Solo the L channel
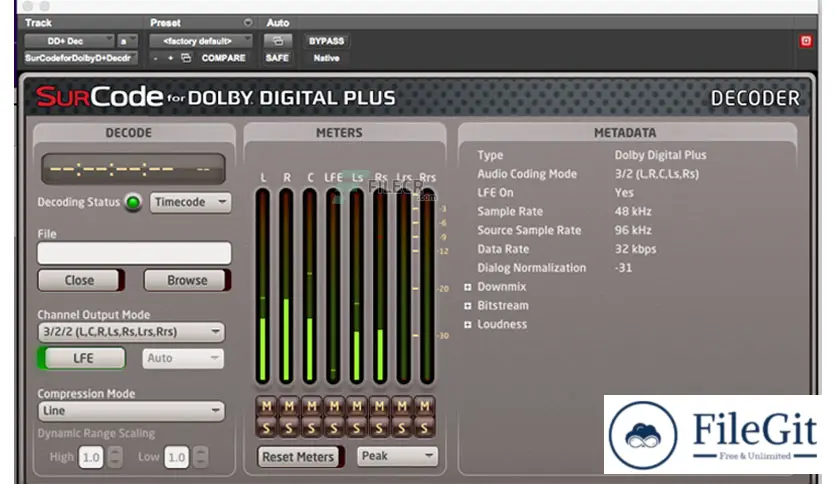This screenshot has height=484, width=836. click(266, 427)
